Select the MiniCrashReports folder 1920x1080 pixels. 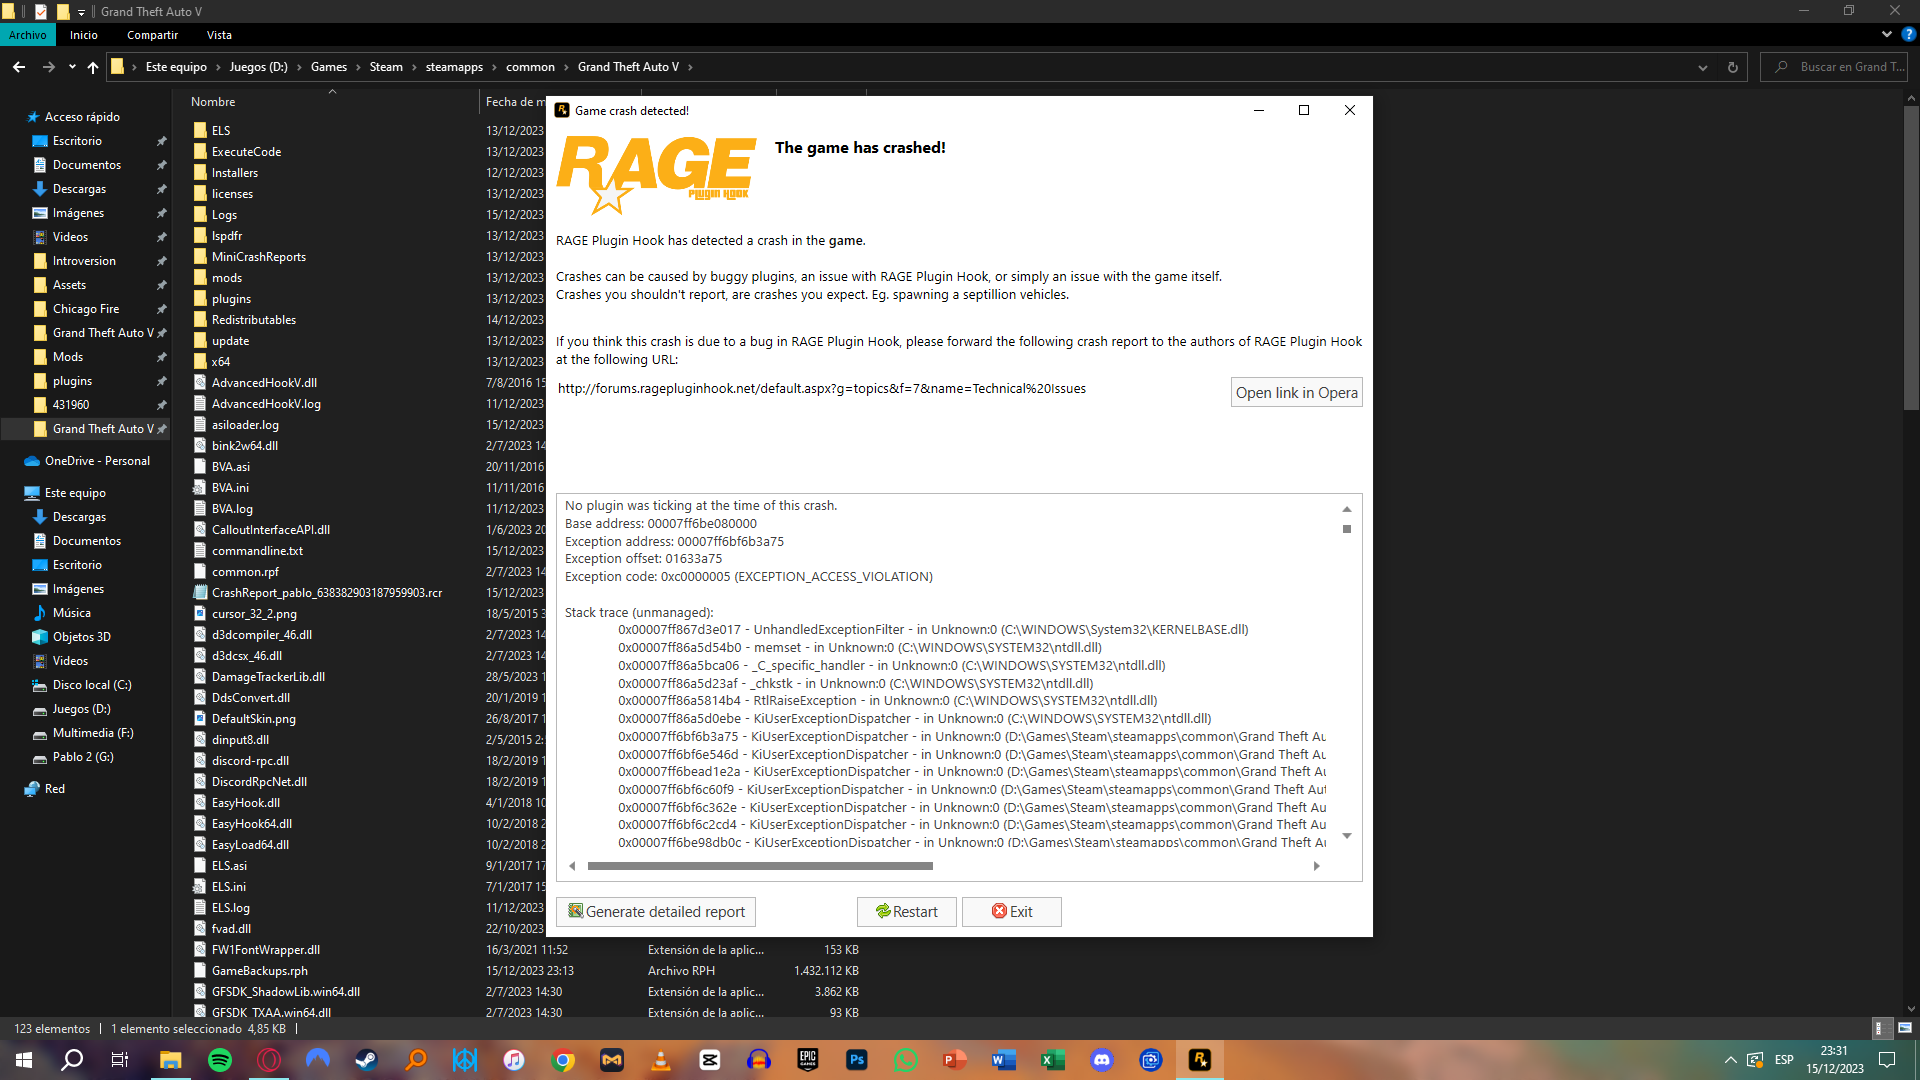coord(258,257)
